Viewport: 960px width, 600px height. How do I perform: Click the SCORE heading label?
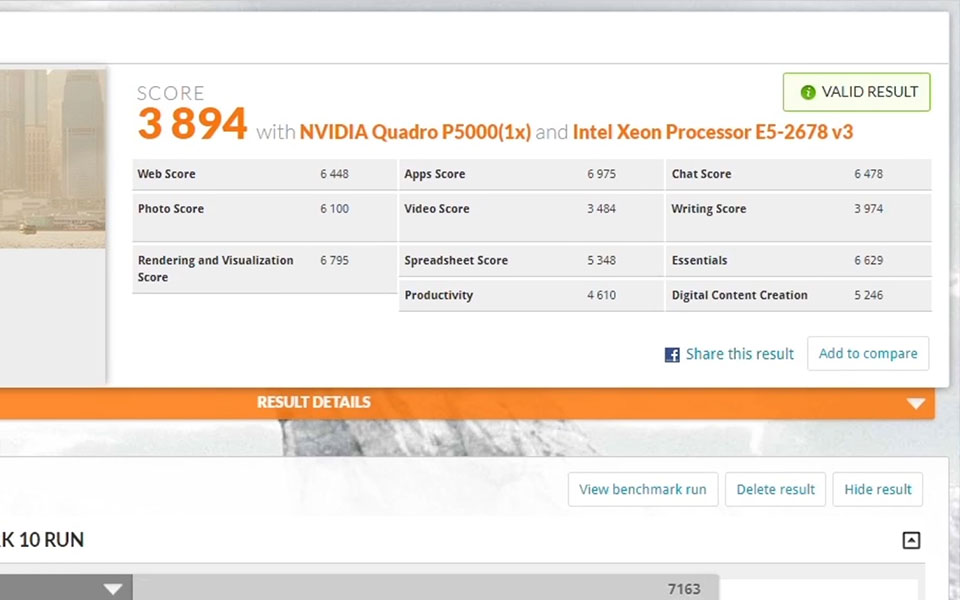pyautogui.click(x=171, y=93)
